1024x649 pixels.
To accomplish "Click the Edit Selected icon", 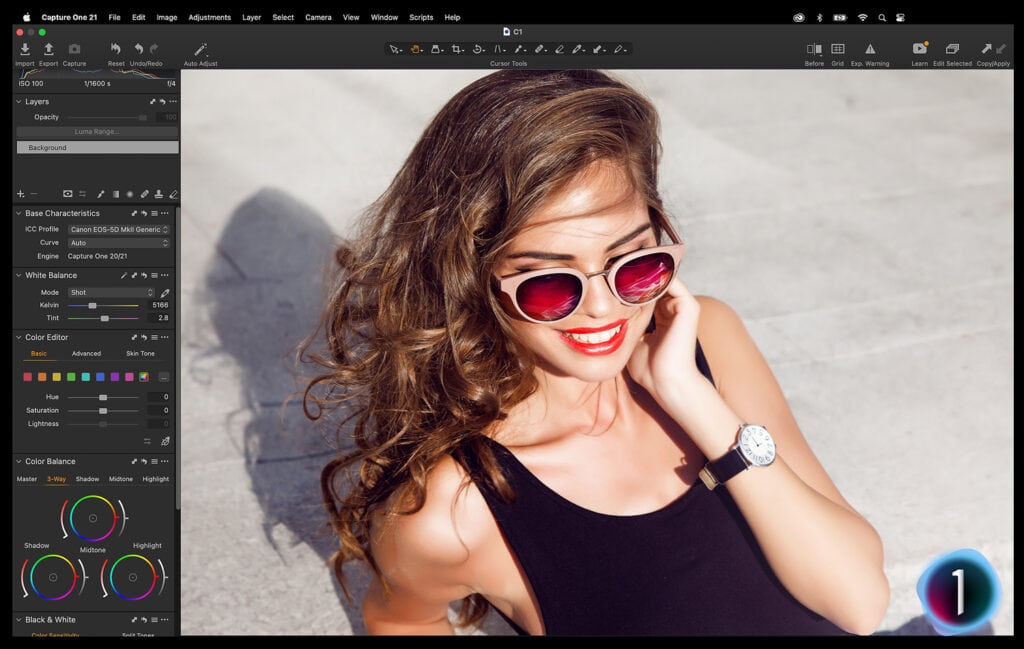I will 952,49.
